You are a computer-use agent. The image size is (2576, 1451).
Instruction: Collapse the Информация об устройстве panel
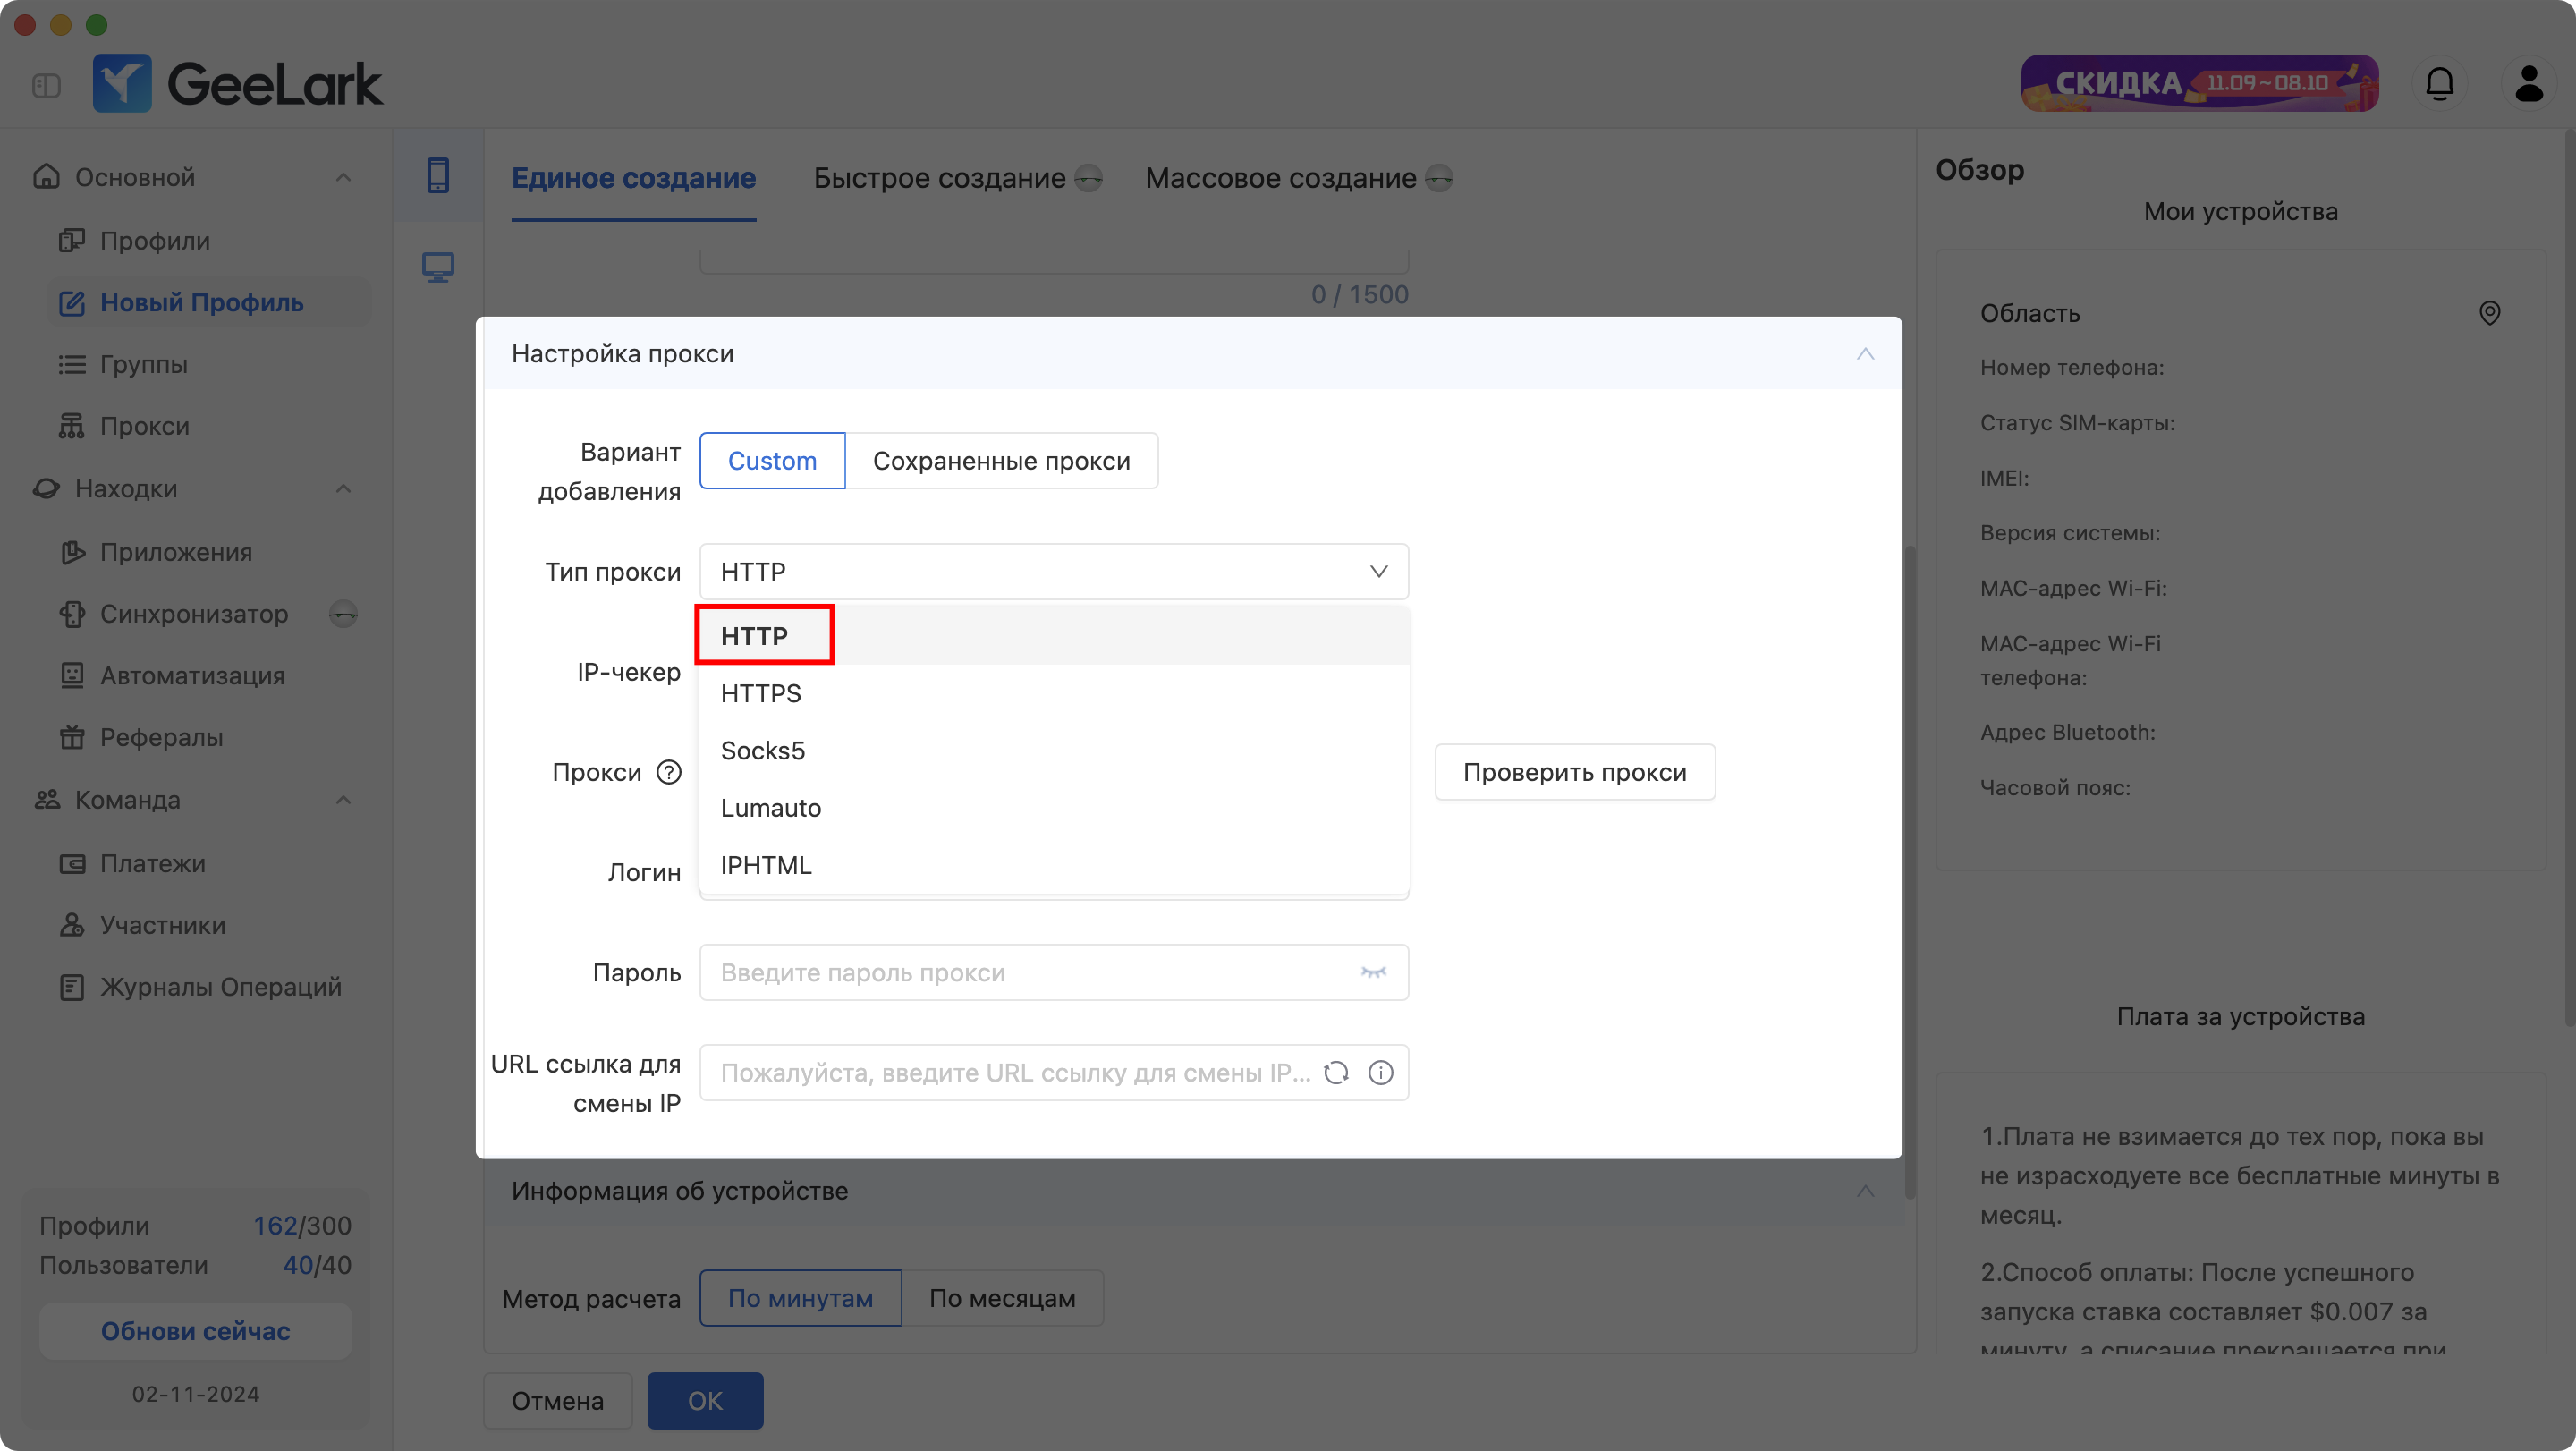tap(1865, 1191)
